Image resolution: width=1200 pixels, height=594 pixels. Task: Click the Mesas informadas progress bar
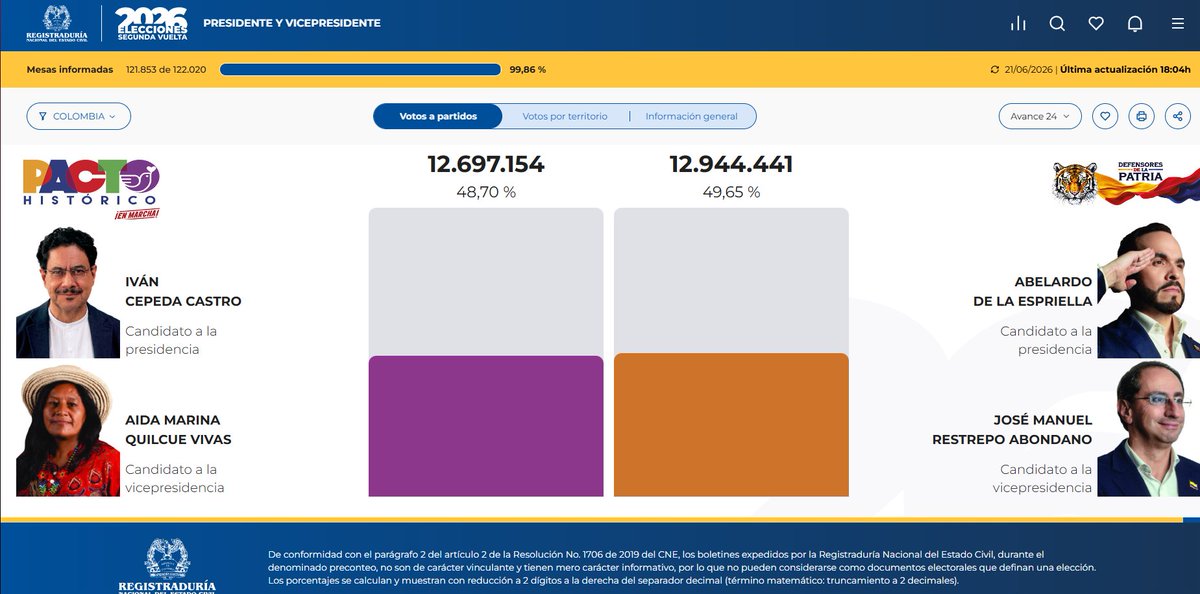360,70
